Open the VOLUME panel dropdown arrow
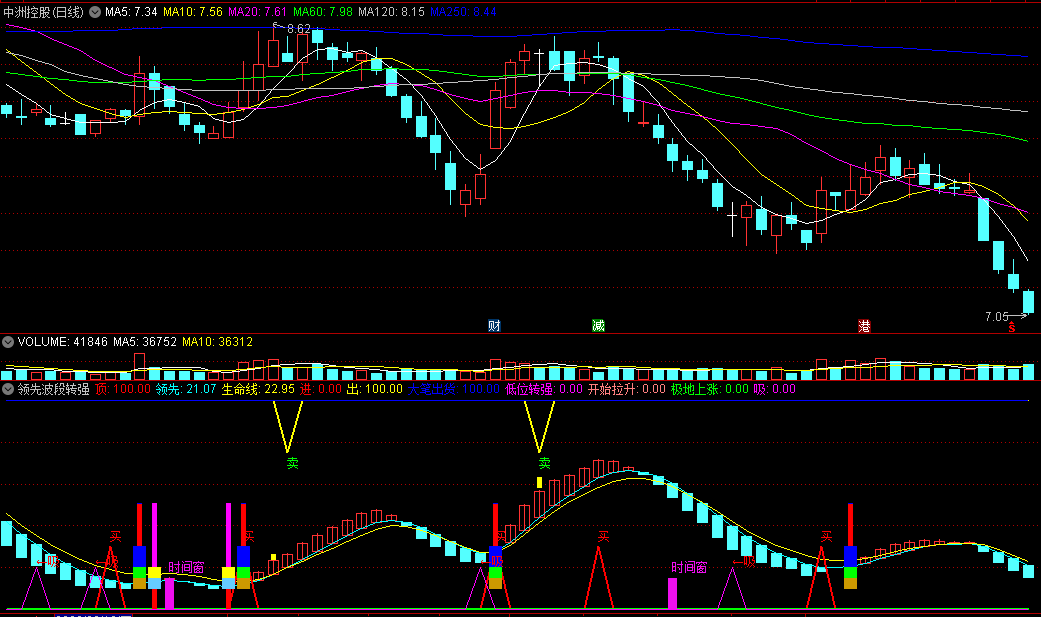The height and width of the screenshot is (617, 1041). (8, 342)
